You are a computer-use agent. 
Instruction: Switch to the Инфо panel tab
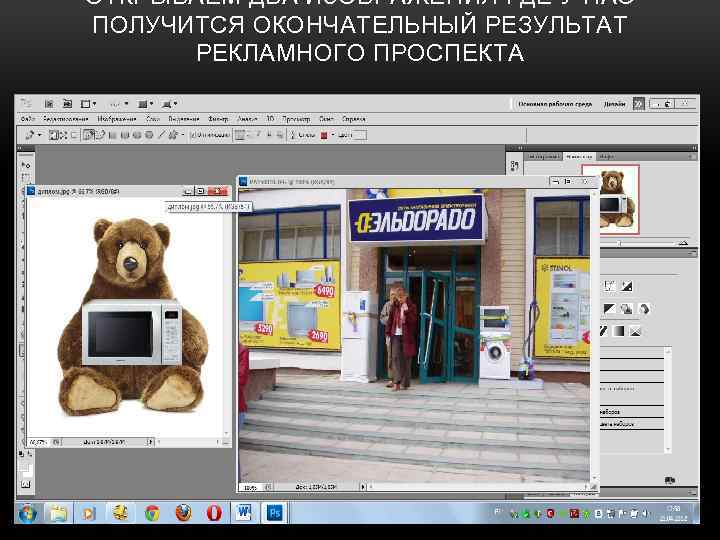(606, 157)
